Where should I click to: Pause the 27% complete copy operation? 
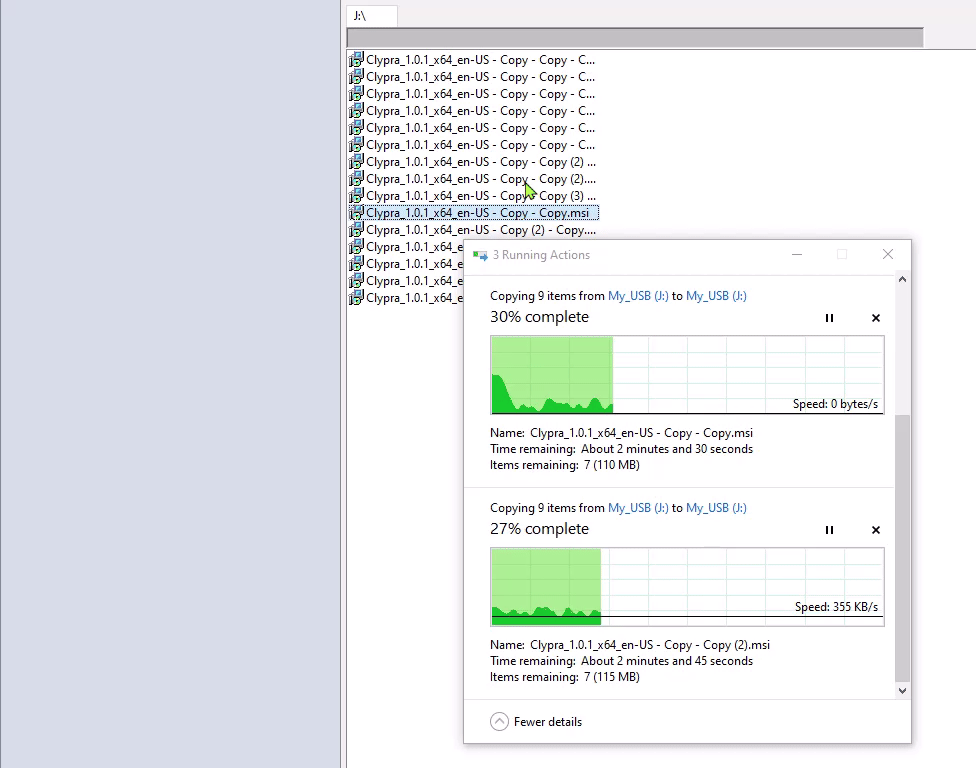(829, 530)
